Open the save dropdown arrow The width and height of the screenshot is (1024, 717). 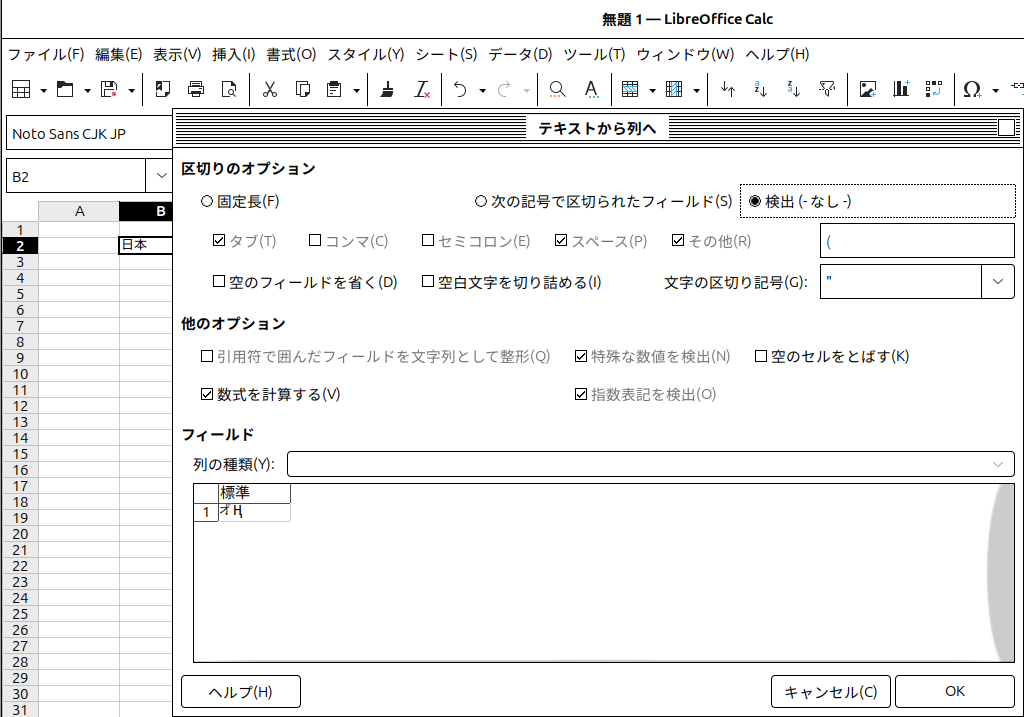[x=131, y=91]
